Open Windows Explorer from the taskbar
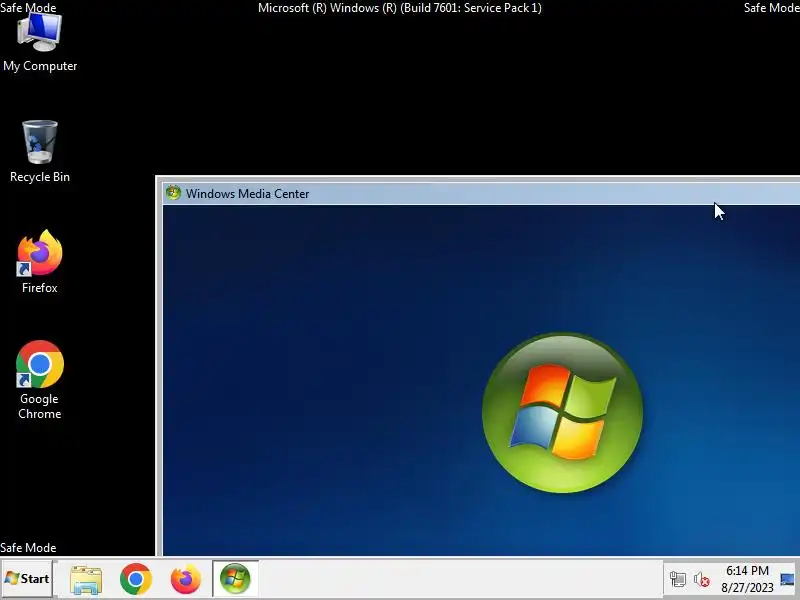 [86, 579]
